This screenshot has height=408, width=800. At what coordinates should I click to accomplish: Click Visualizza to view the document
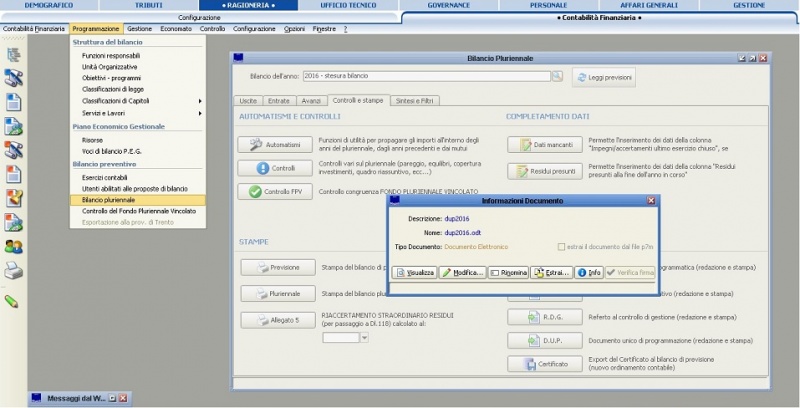(x=414, y=272)
